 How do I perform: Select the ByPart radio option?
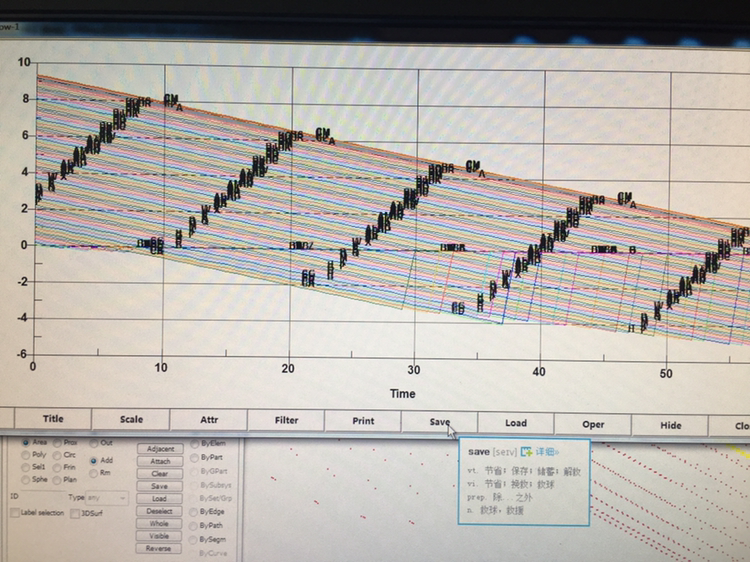tap(194, 458)
